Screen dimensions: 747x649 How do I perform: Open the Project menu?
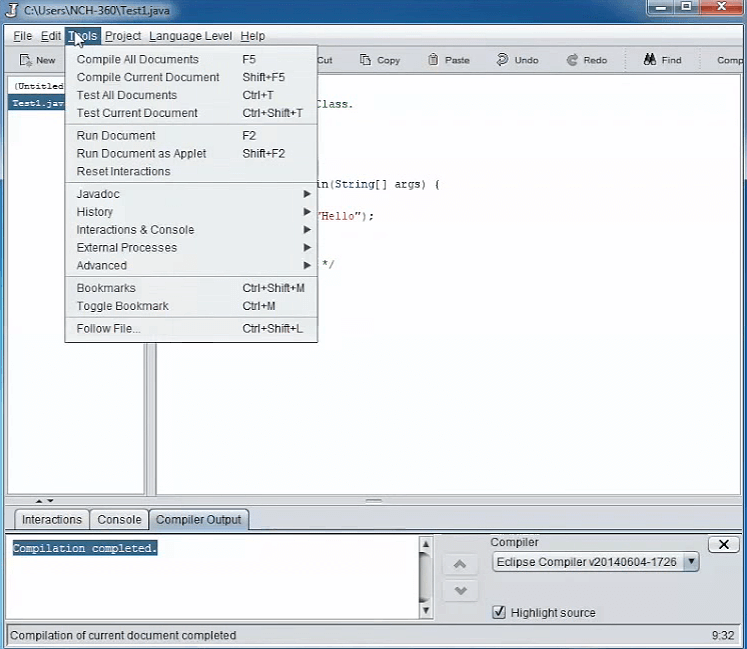(123, 36)
